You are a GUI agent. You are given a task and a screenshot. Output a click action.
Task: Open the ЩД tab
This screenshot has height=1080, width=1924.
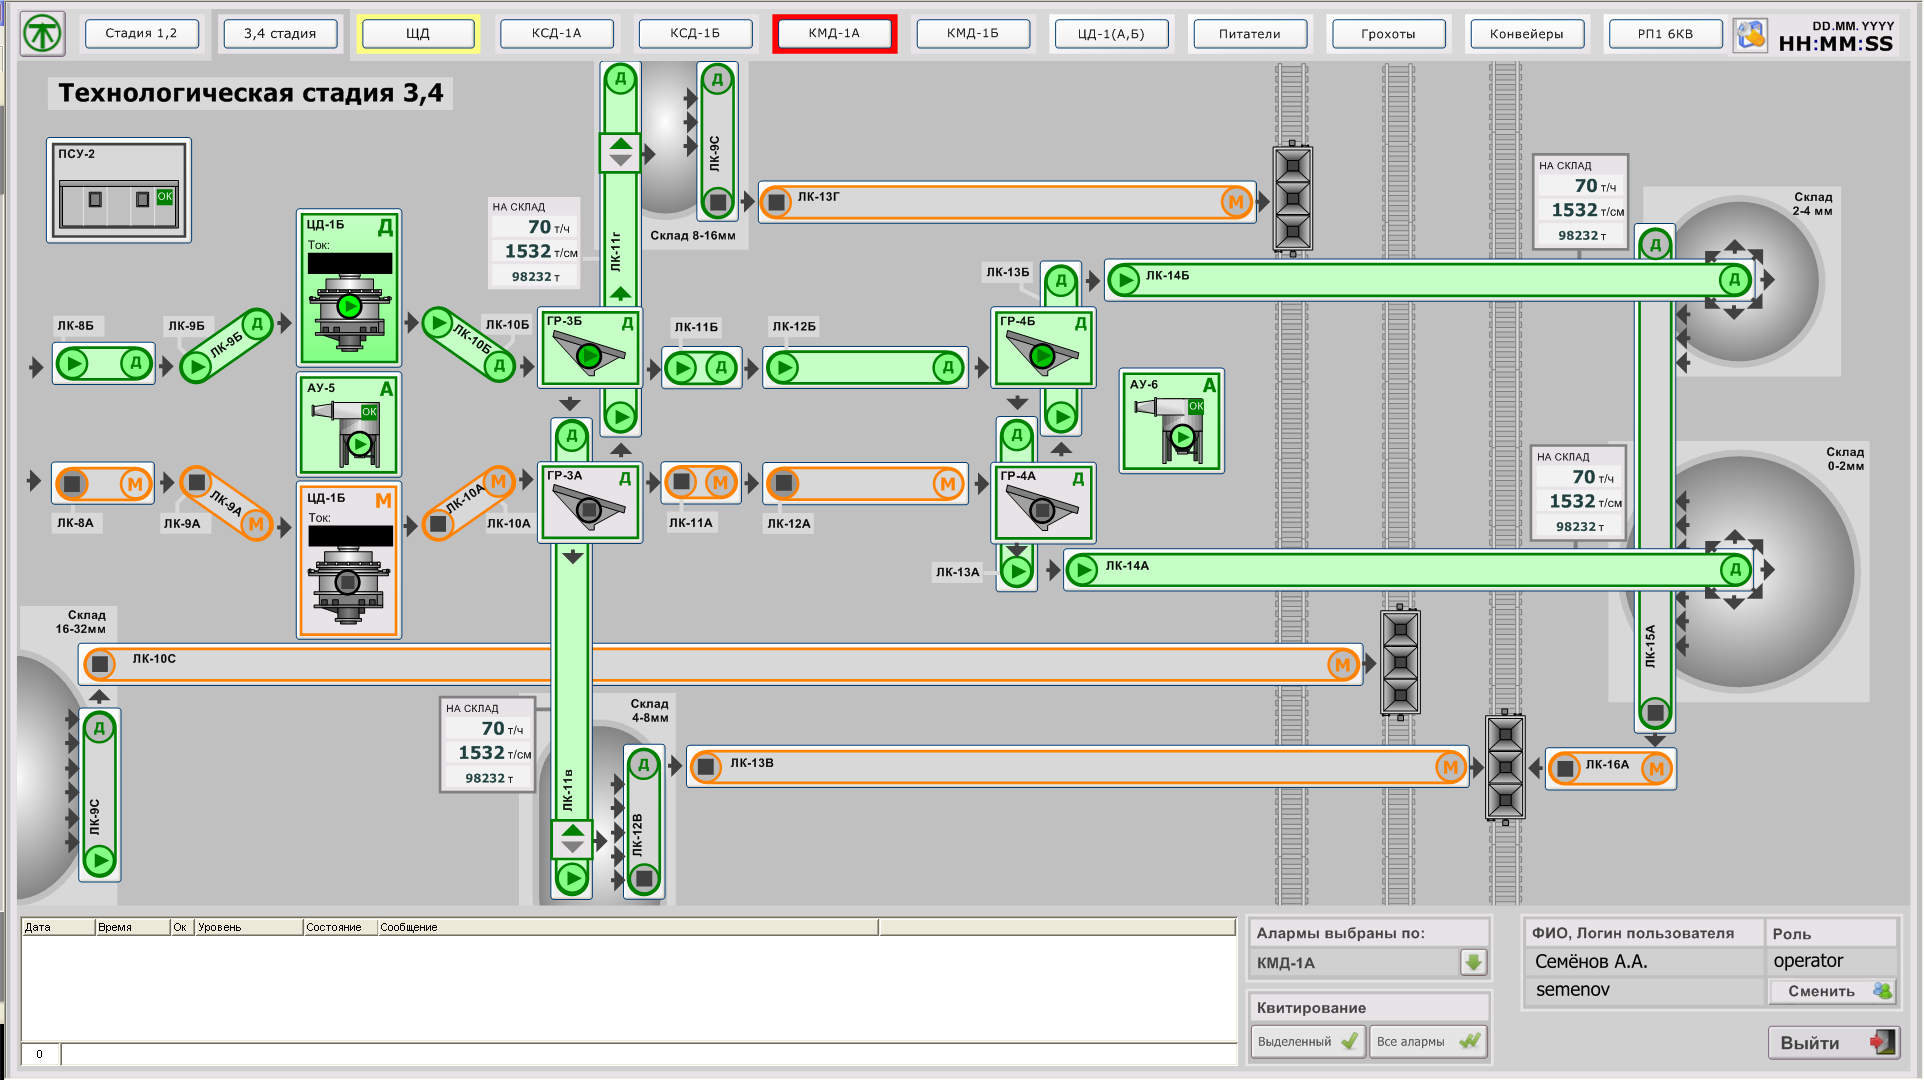(418, 33)
